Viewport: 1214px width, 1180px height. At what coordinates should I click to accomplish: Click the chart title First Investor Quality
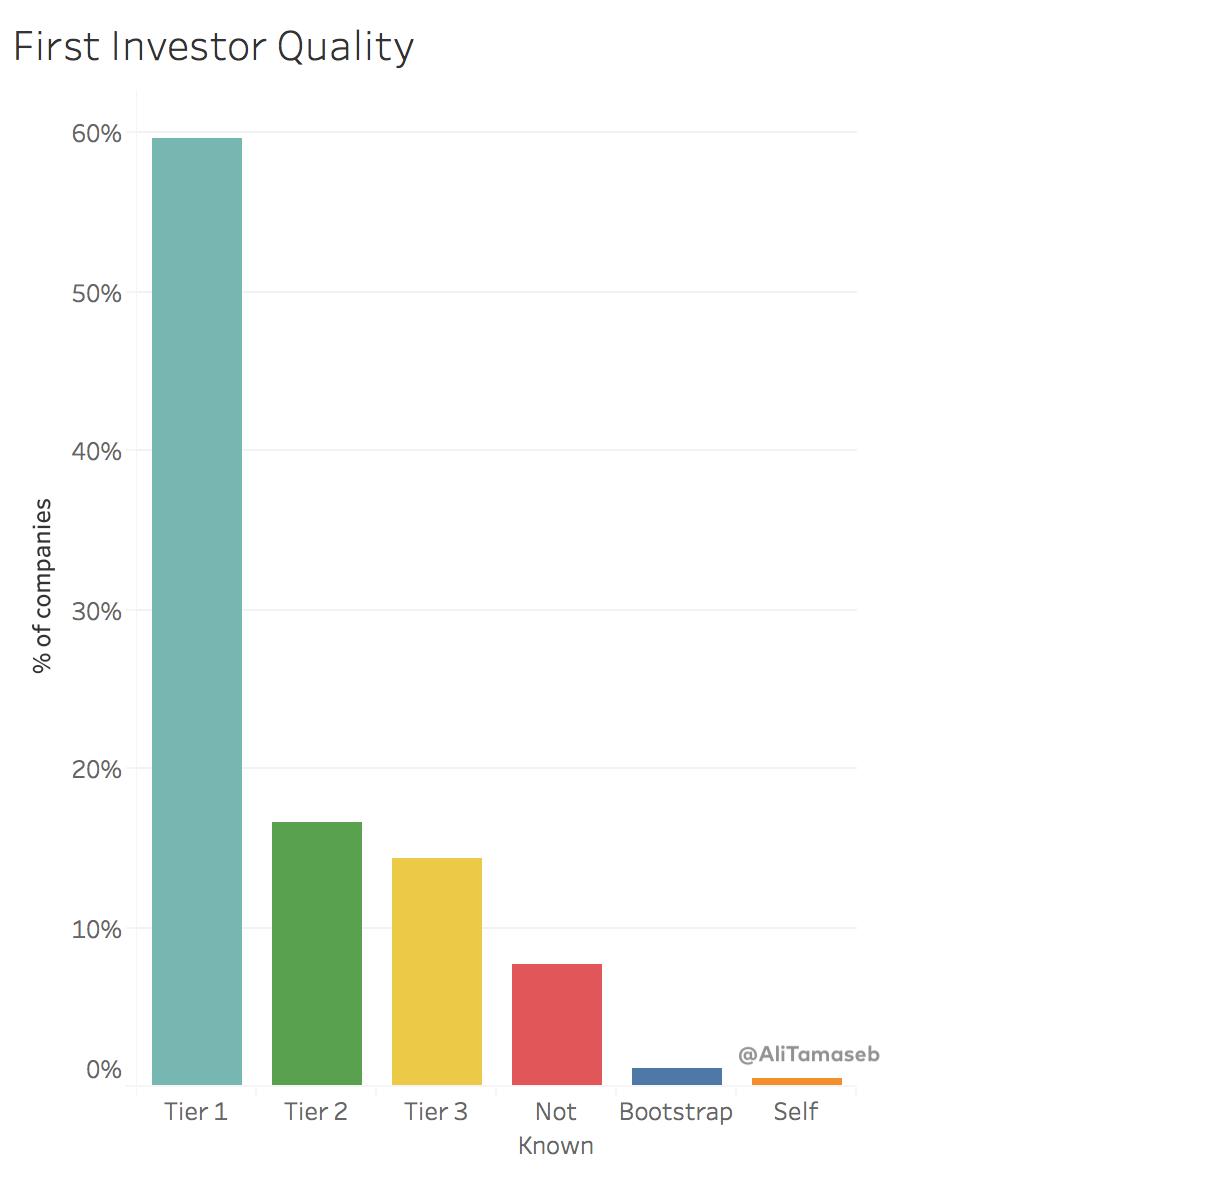coord(214,47)
